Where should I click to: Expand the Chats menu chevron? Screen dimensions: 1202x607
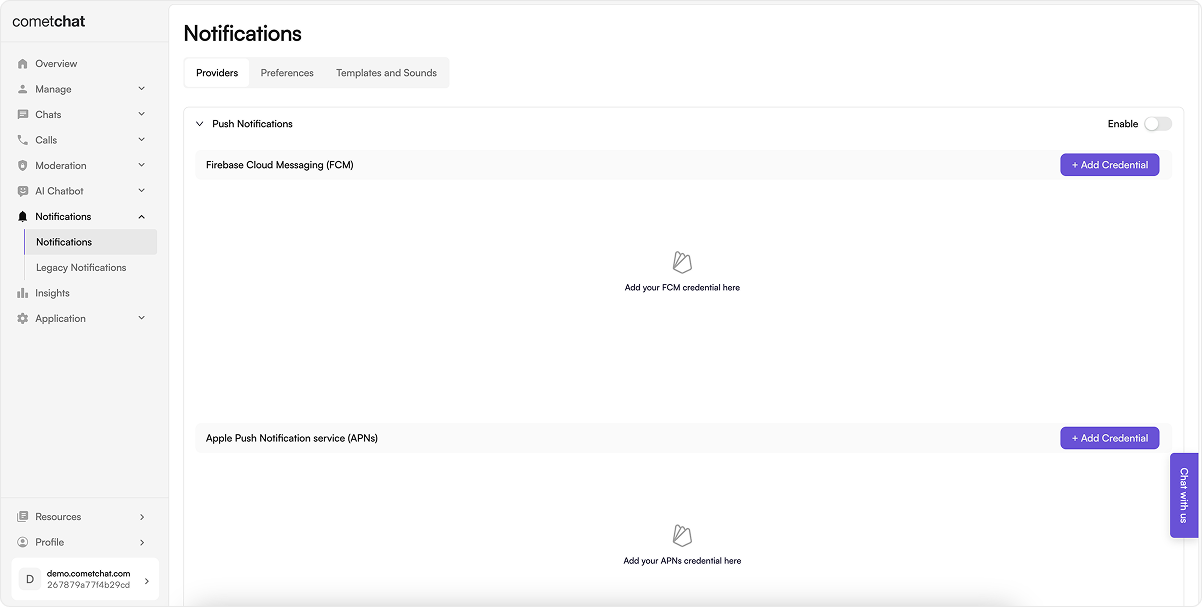click(x=141, y=114)
